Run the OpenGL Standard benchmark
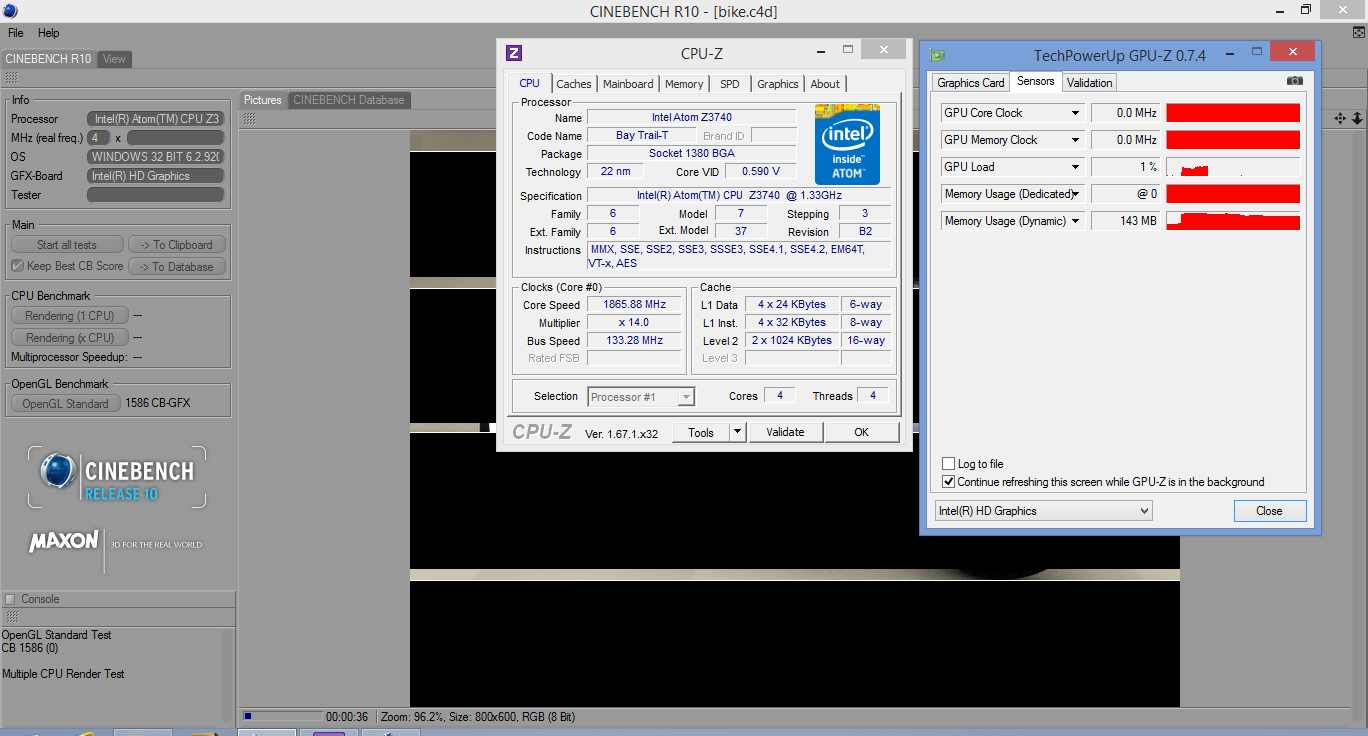The image size is (1368, 736). coord(65,404)
